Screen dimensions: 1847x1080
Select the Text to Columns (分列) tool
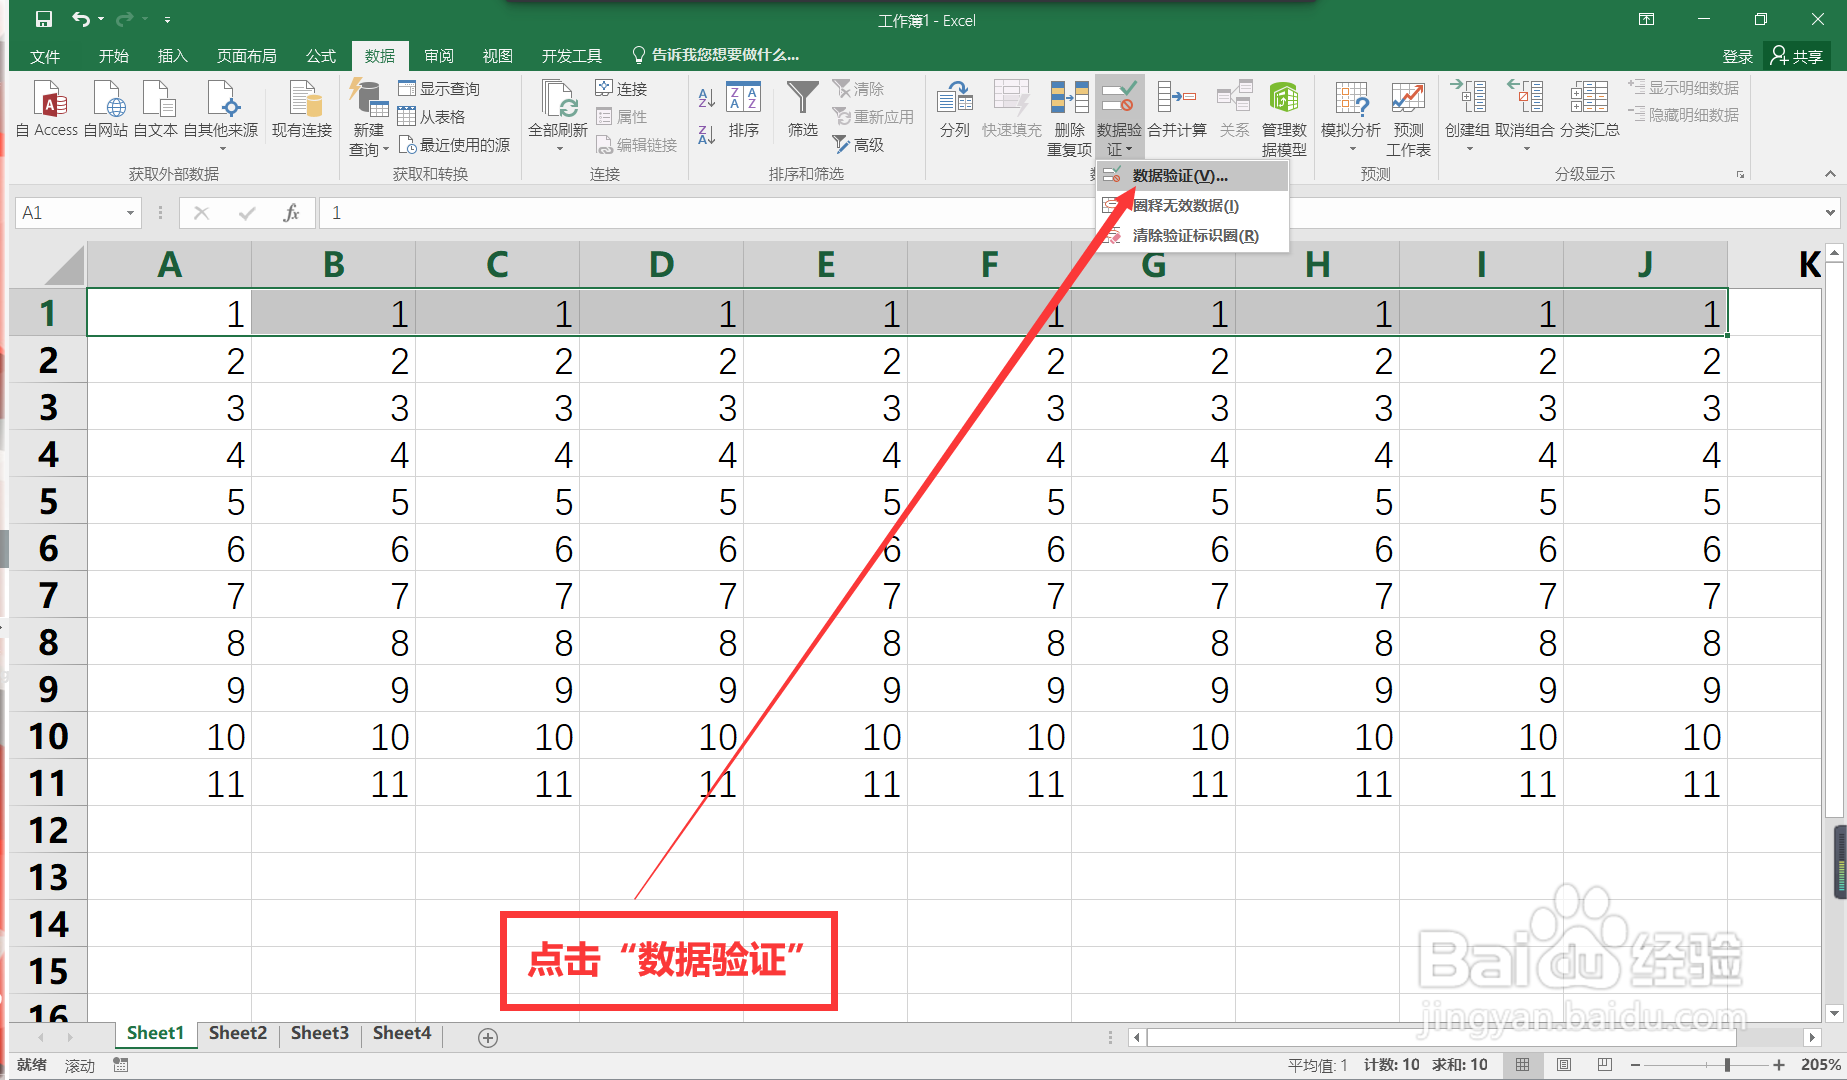[x=953, y=110]
